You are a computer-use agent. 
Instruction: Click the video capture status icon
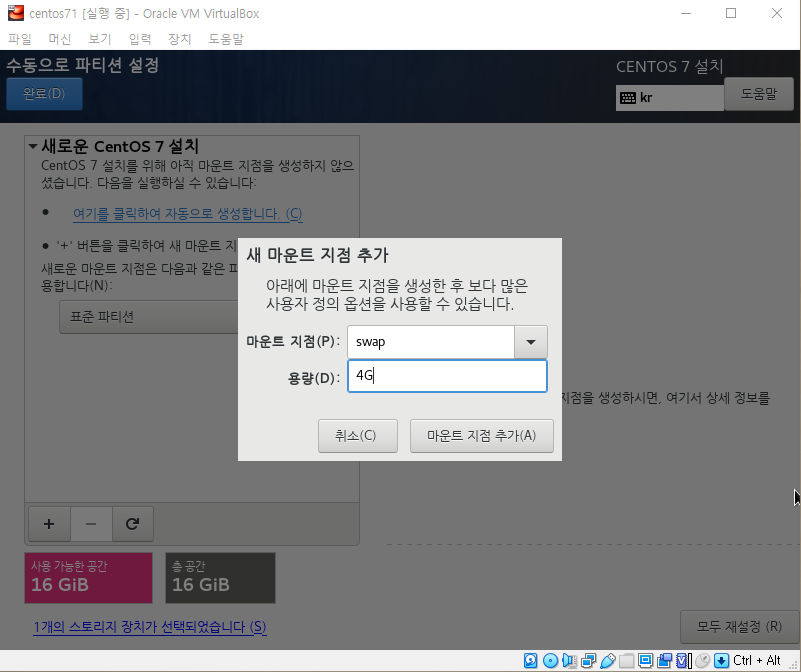click(664, 660)
